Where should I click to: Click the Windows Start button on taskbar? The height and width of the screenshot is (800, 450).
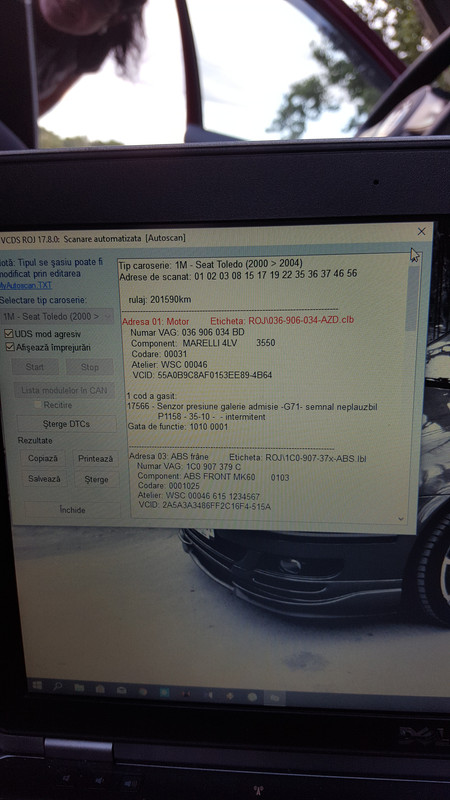point(37,685)
